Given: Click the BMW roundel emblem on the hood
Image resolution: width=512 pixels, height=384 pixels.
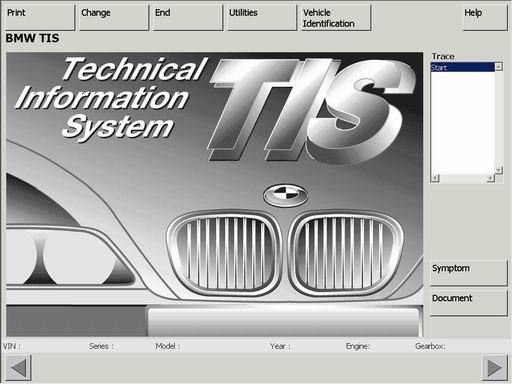Looking at the screenshot, I should [x=286, y=195].
